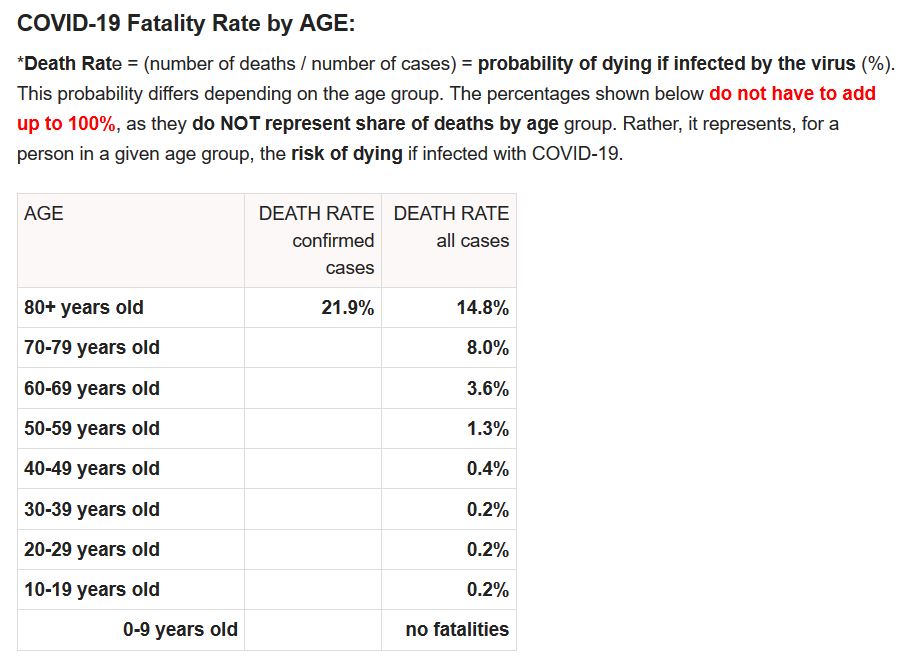Select the 80+ years old row label
The height and width of the screenshot is (666, 911).
tap(84, 308)
